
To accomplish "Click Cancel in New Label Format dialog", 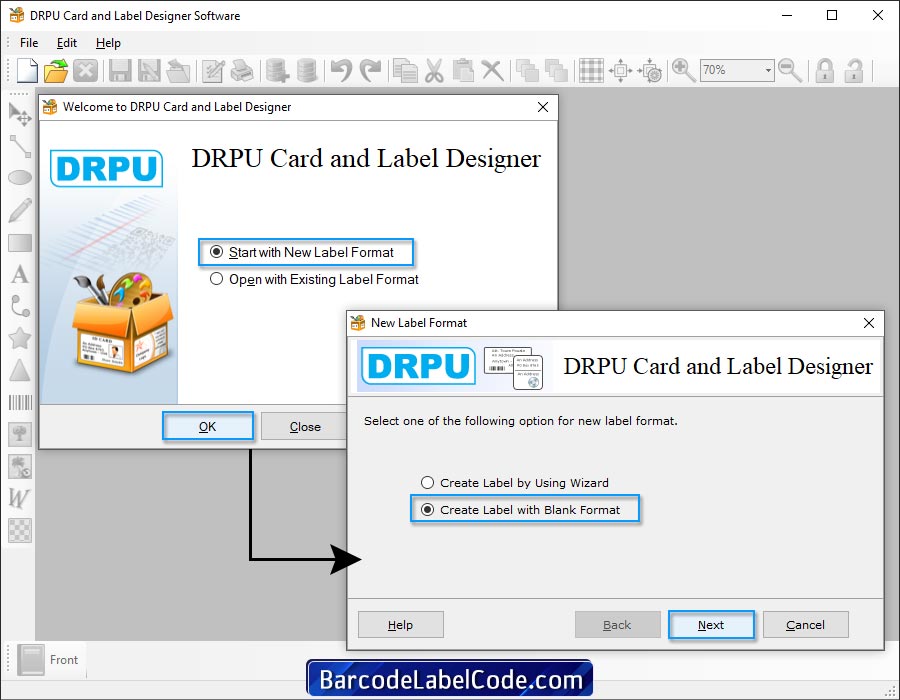I will [805, 625].
